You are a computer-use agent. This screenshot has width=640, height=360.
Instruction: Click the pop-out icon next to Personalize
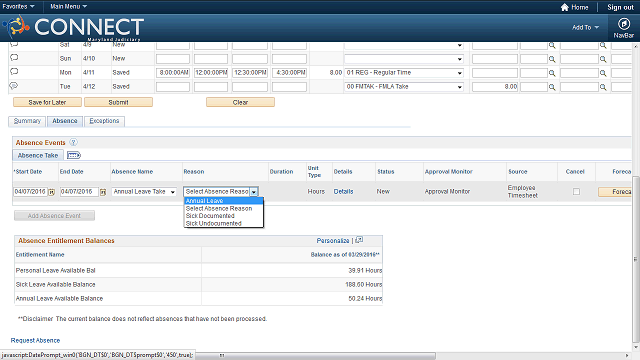[359, 240]
